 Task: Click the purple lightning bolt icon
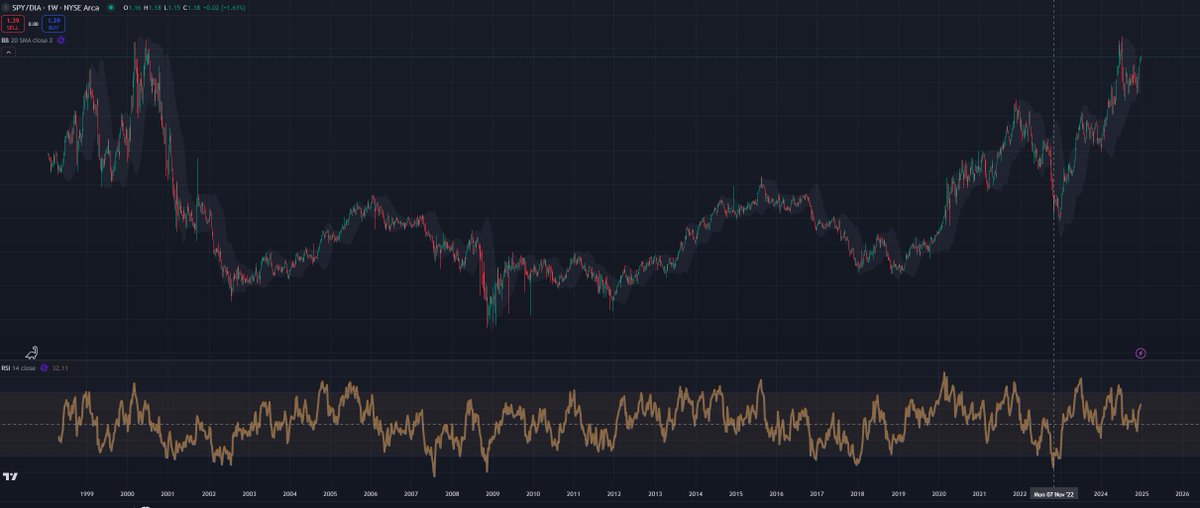[x=1141, y=352]
